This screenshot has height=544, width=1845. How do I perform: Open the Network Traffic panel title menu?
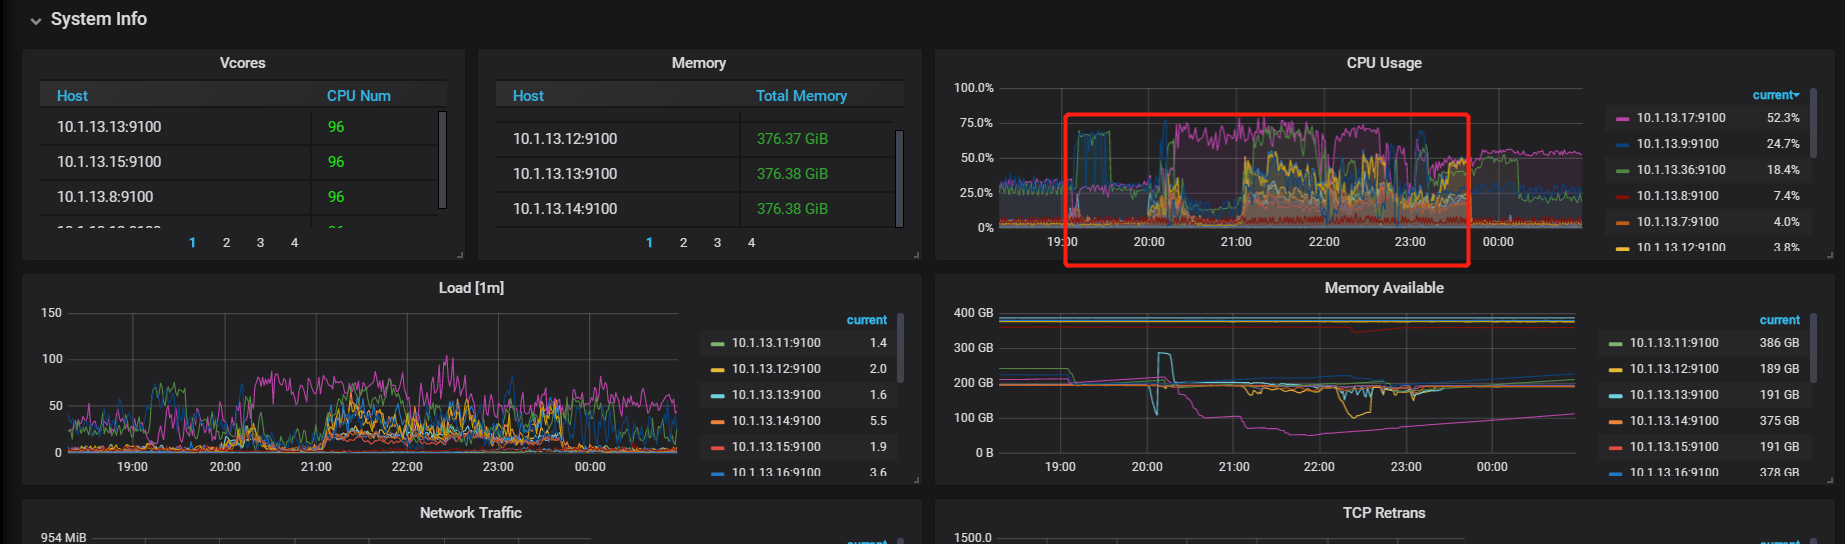[471, 513]
